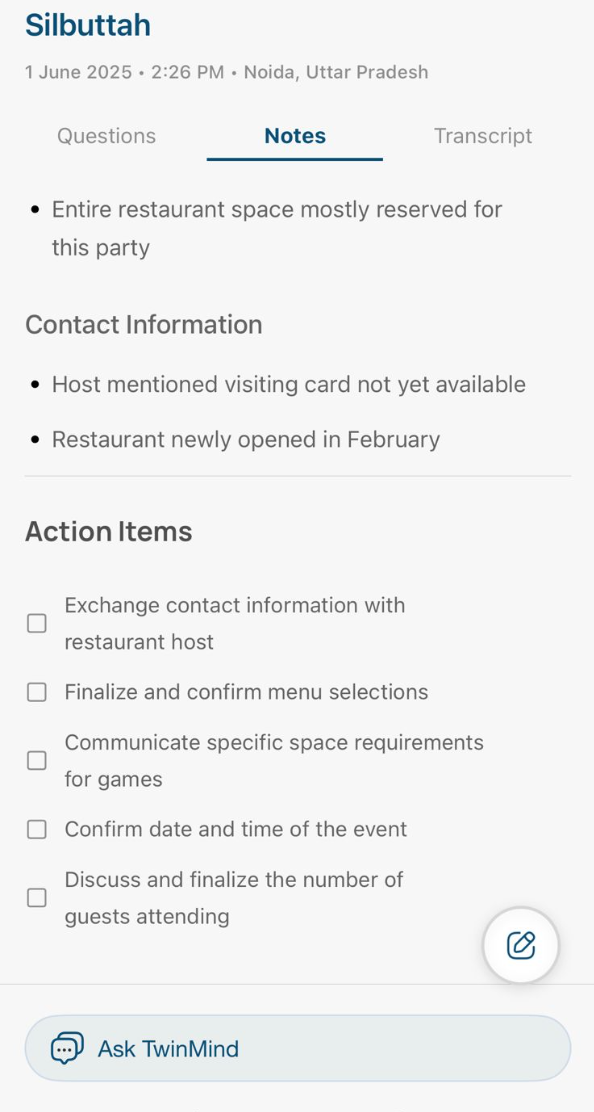Click the Action Items heading

click(108, 531)
